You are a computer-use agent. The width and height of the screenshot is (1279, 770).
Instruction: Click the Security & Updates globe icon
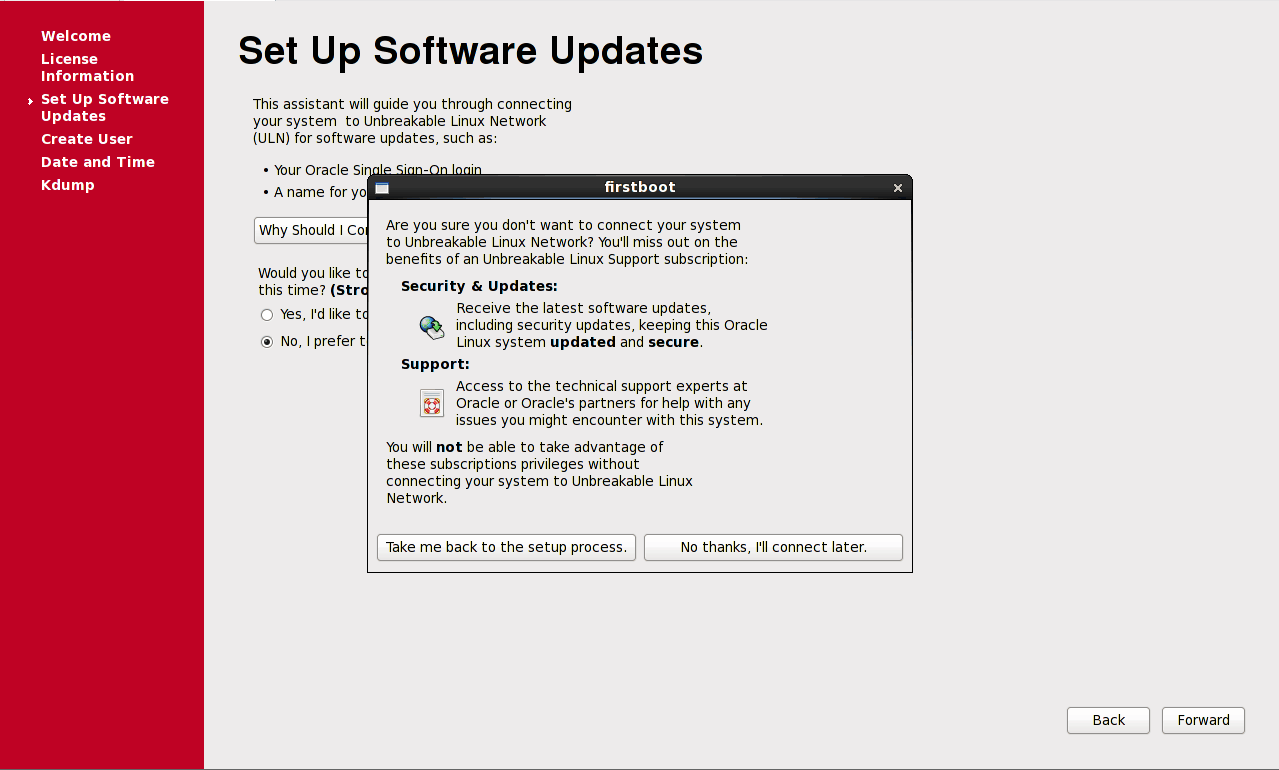coord(432,327)
